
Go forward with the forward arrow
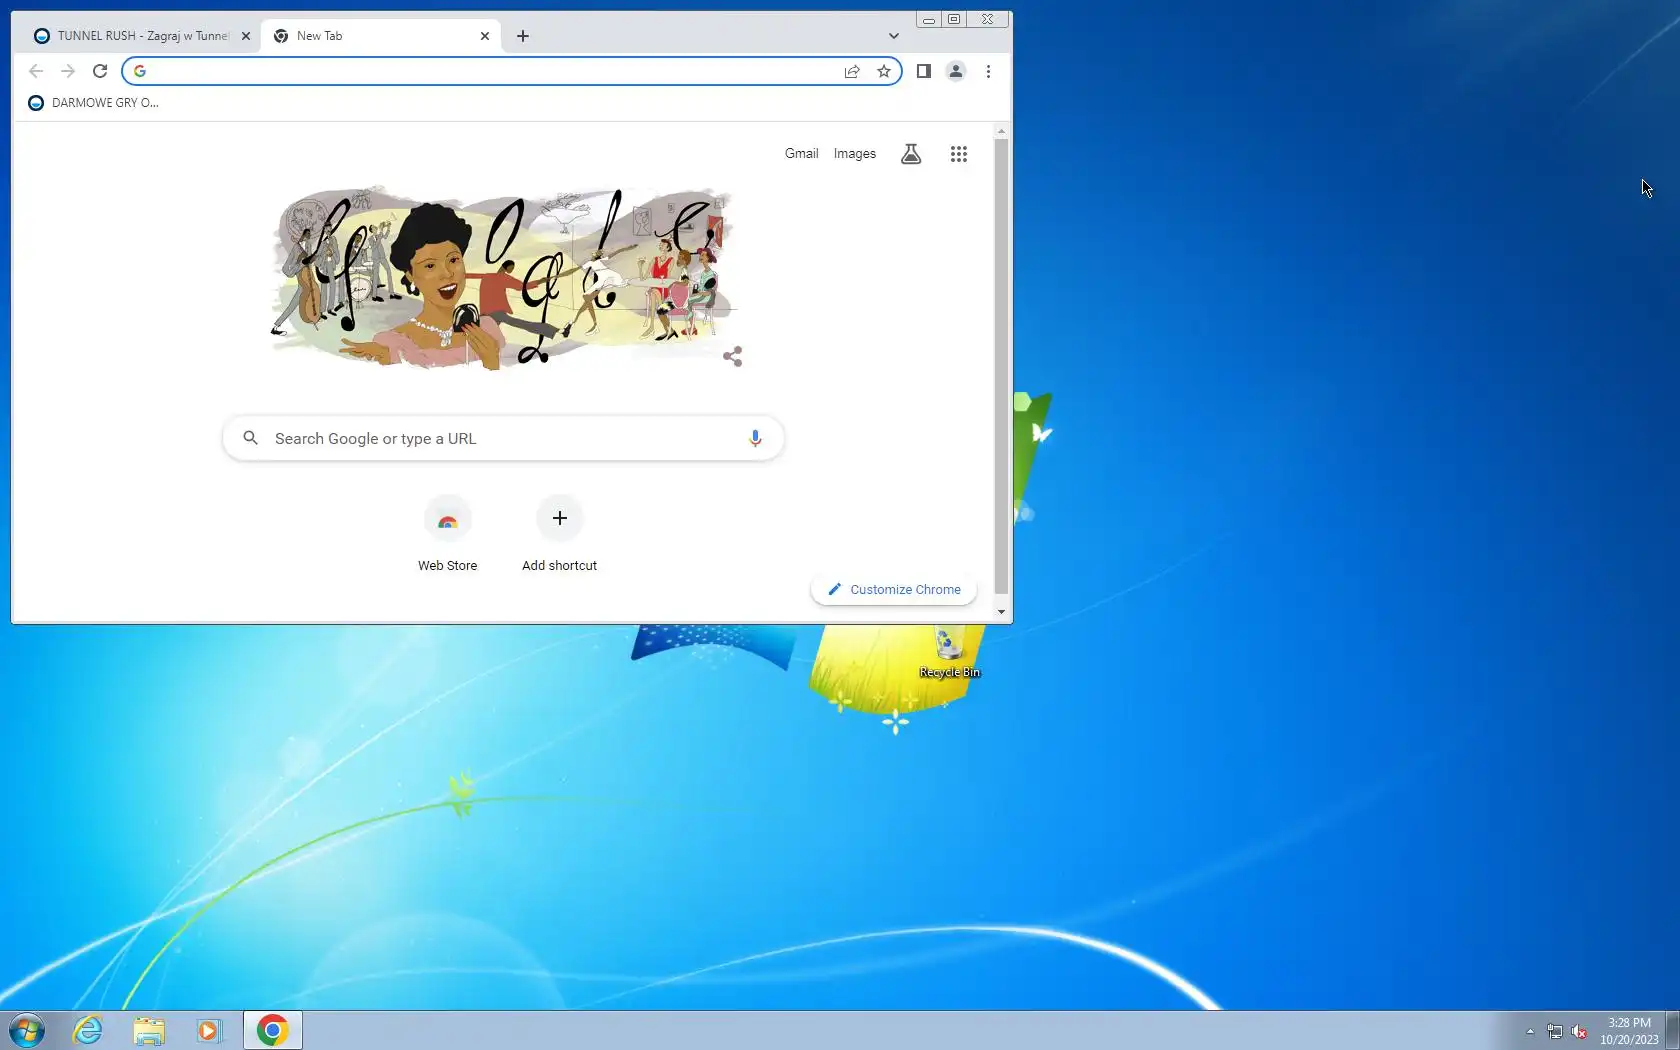pyautogui.click(x=68, y=71)
